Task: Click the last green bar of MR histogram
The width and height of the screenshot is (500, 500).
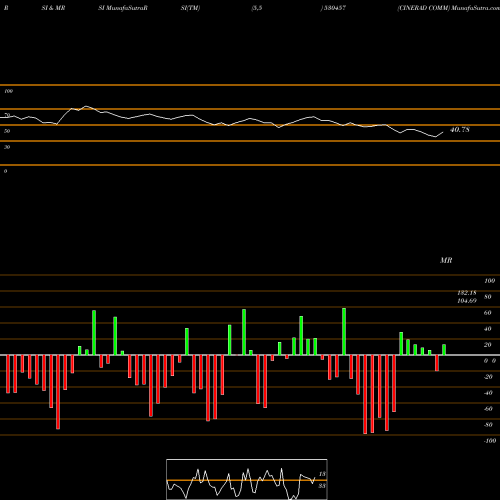Action: (444, 350)
